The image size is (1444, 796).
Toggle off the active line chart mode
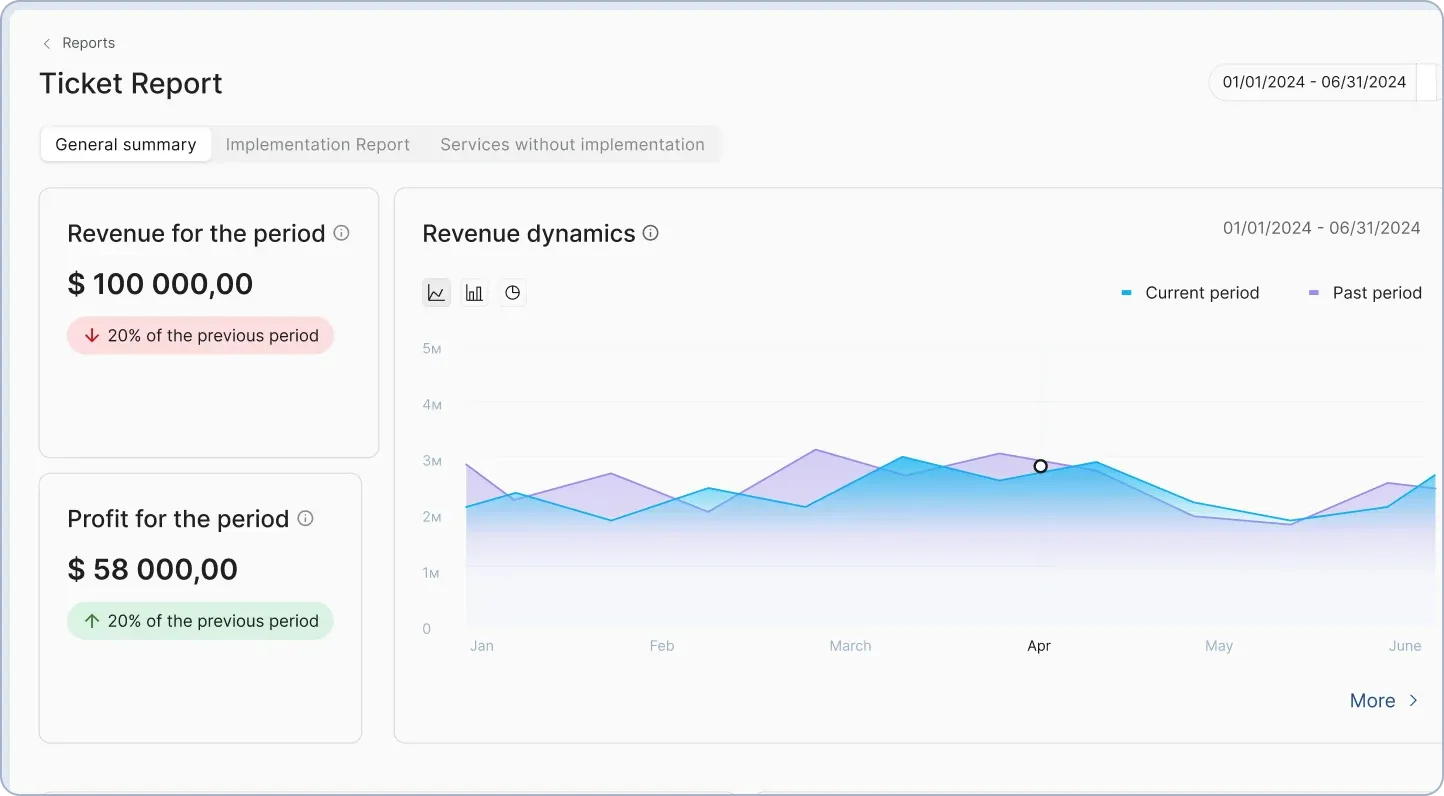click(x=436, y=292)
